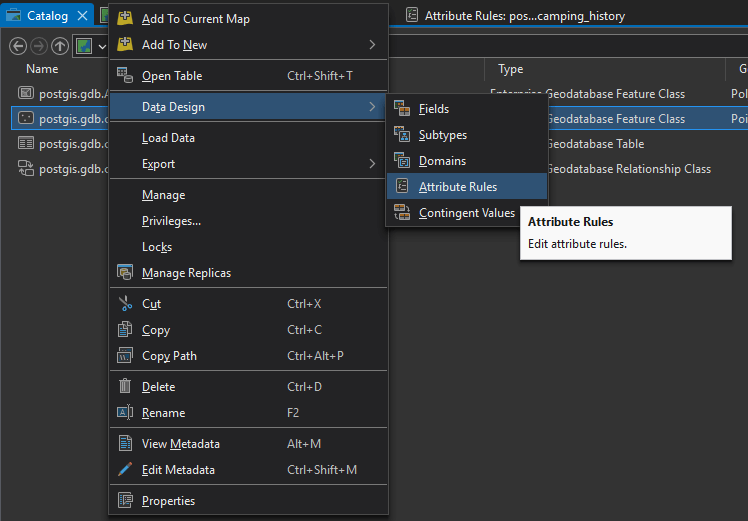
Task: Select Copy Path menu entry
Action: tap(169, 356)
